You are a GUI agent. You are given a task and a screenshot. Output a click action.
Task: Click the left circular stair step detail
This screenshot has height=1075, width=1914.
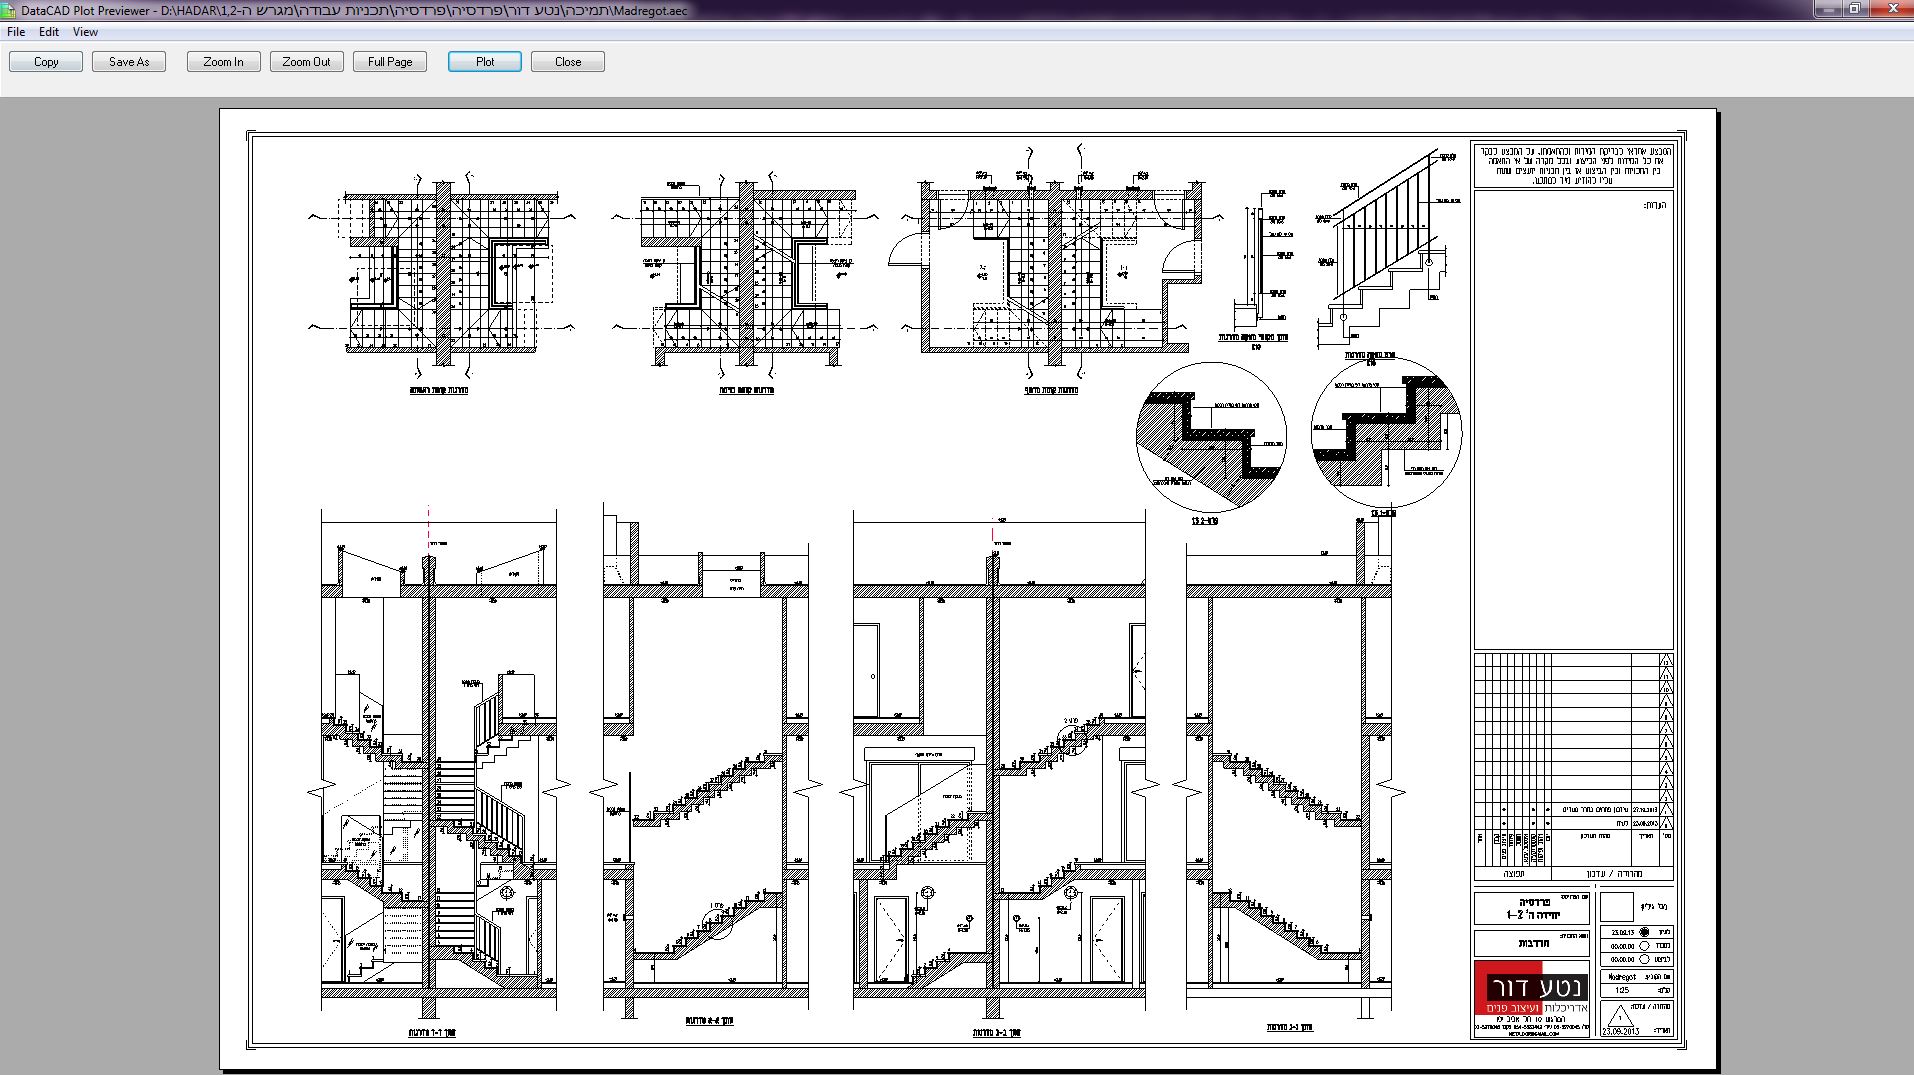1211,437
